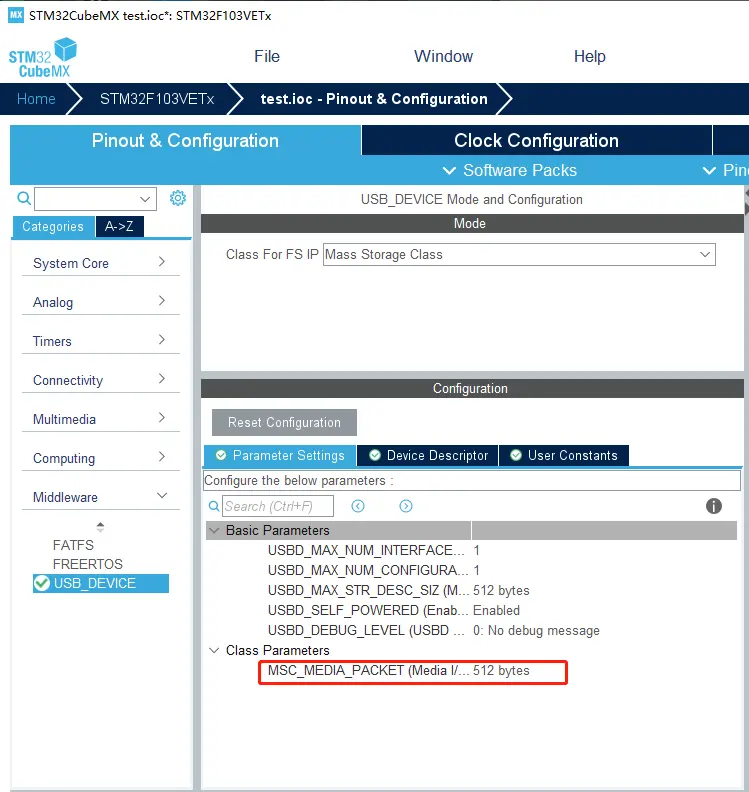Switch to the Parameter Settings tab

(x=280, y=456)
